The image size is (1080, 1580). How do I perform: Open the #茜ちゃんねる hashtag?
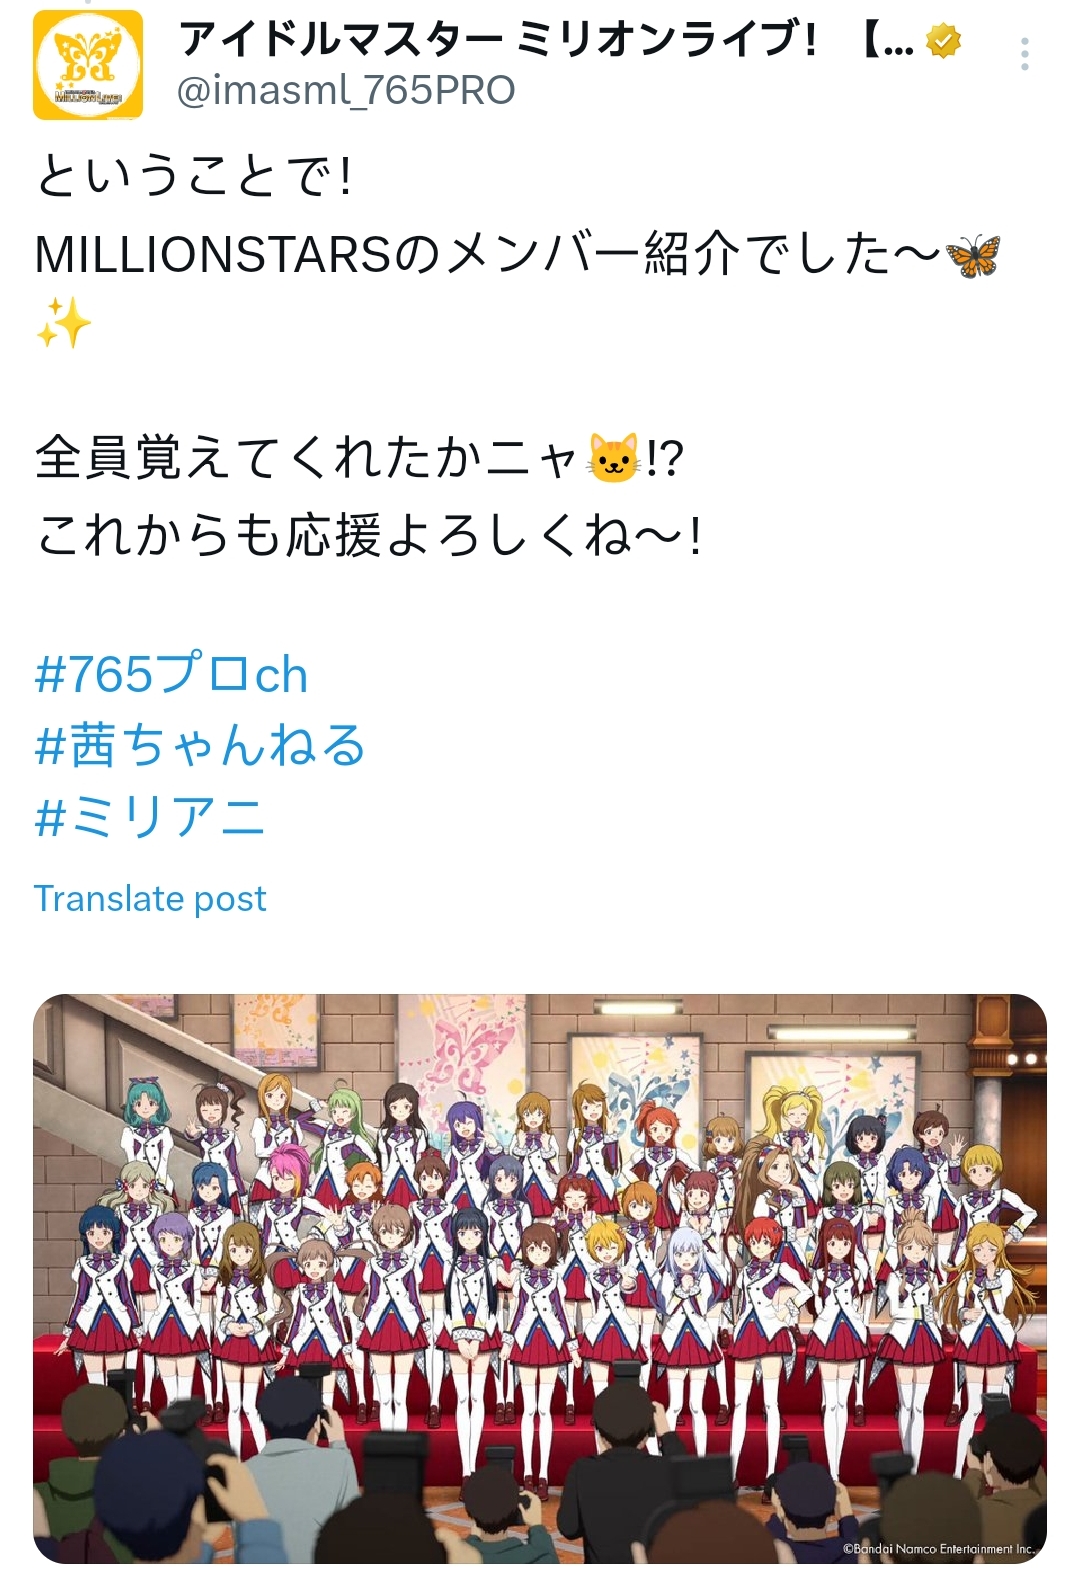(200, 746)
